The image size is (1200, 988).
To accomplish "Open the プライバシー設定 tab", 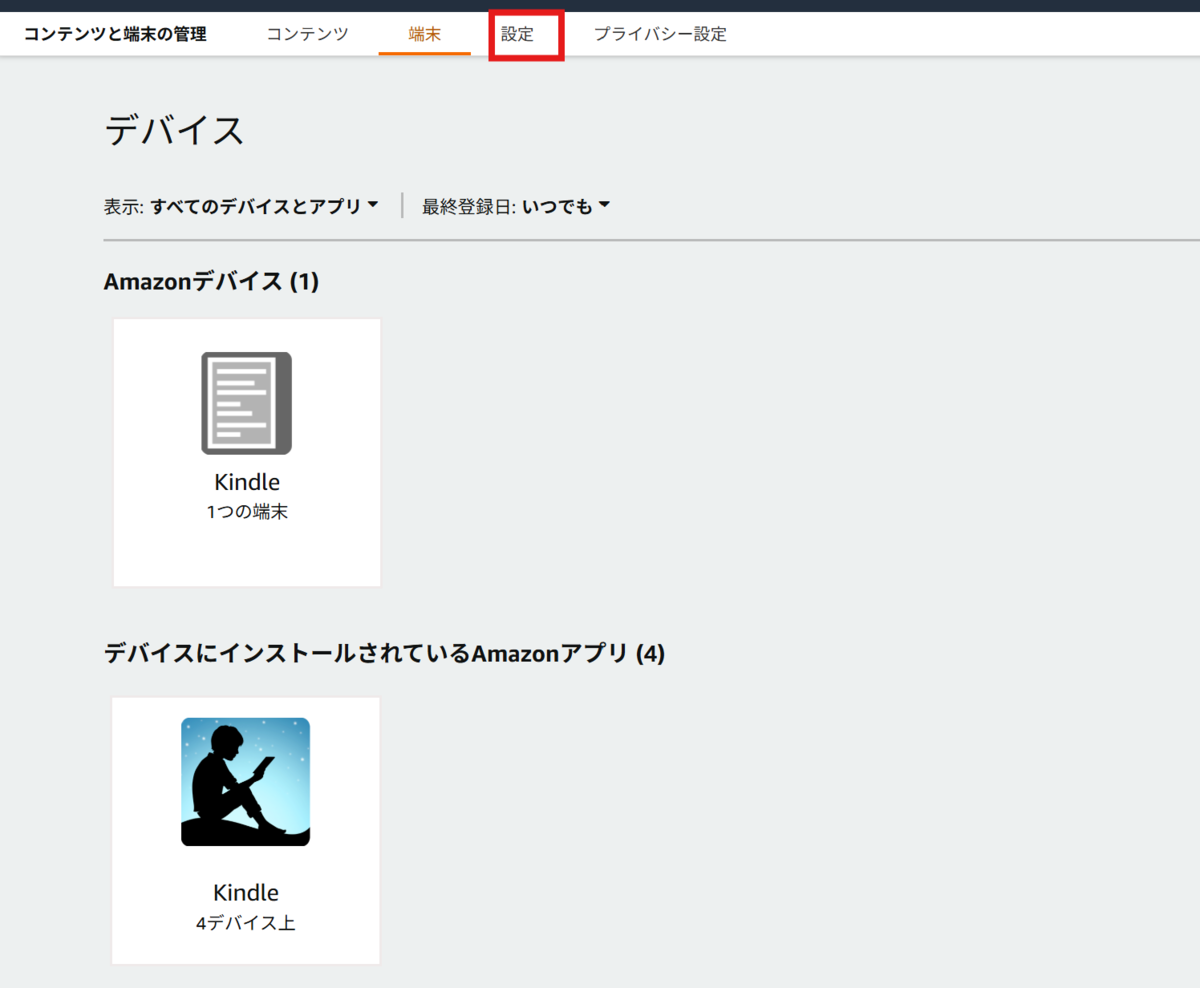I will (x=660, y=34).
